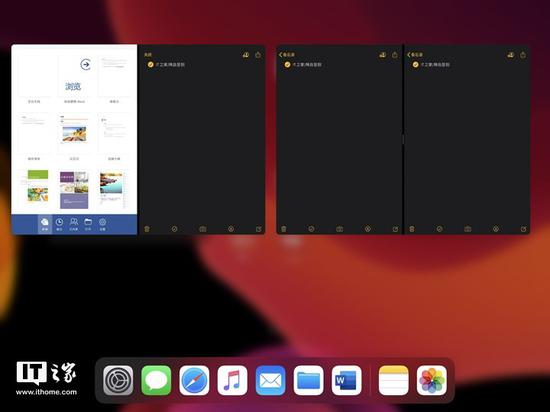Open Mail from the dock
Screen dimensions: 550x412
pyautogui.click(x=270, y=380)
